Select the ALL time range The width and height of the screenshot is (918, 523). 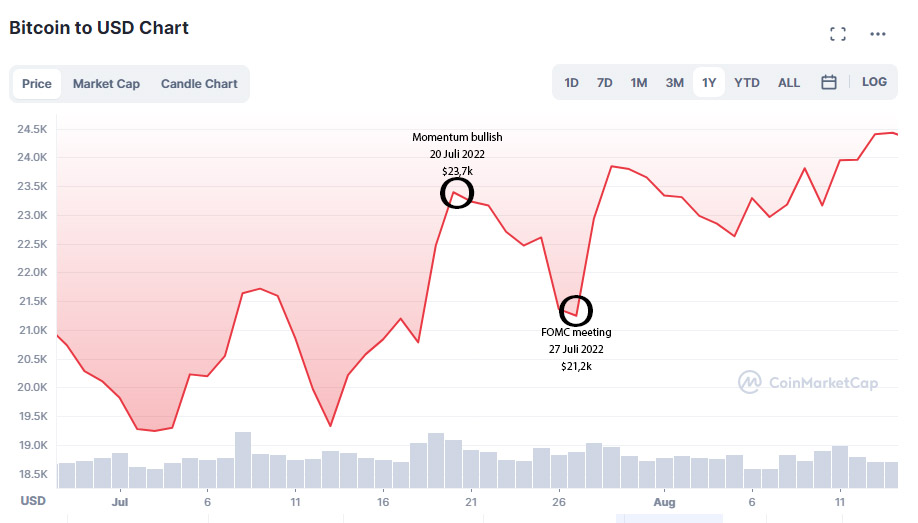(x=789, y=83)
